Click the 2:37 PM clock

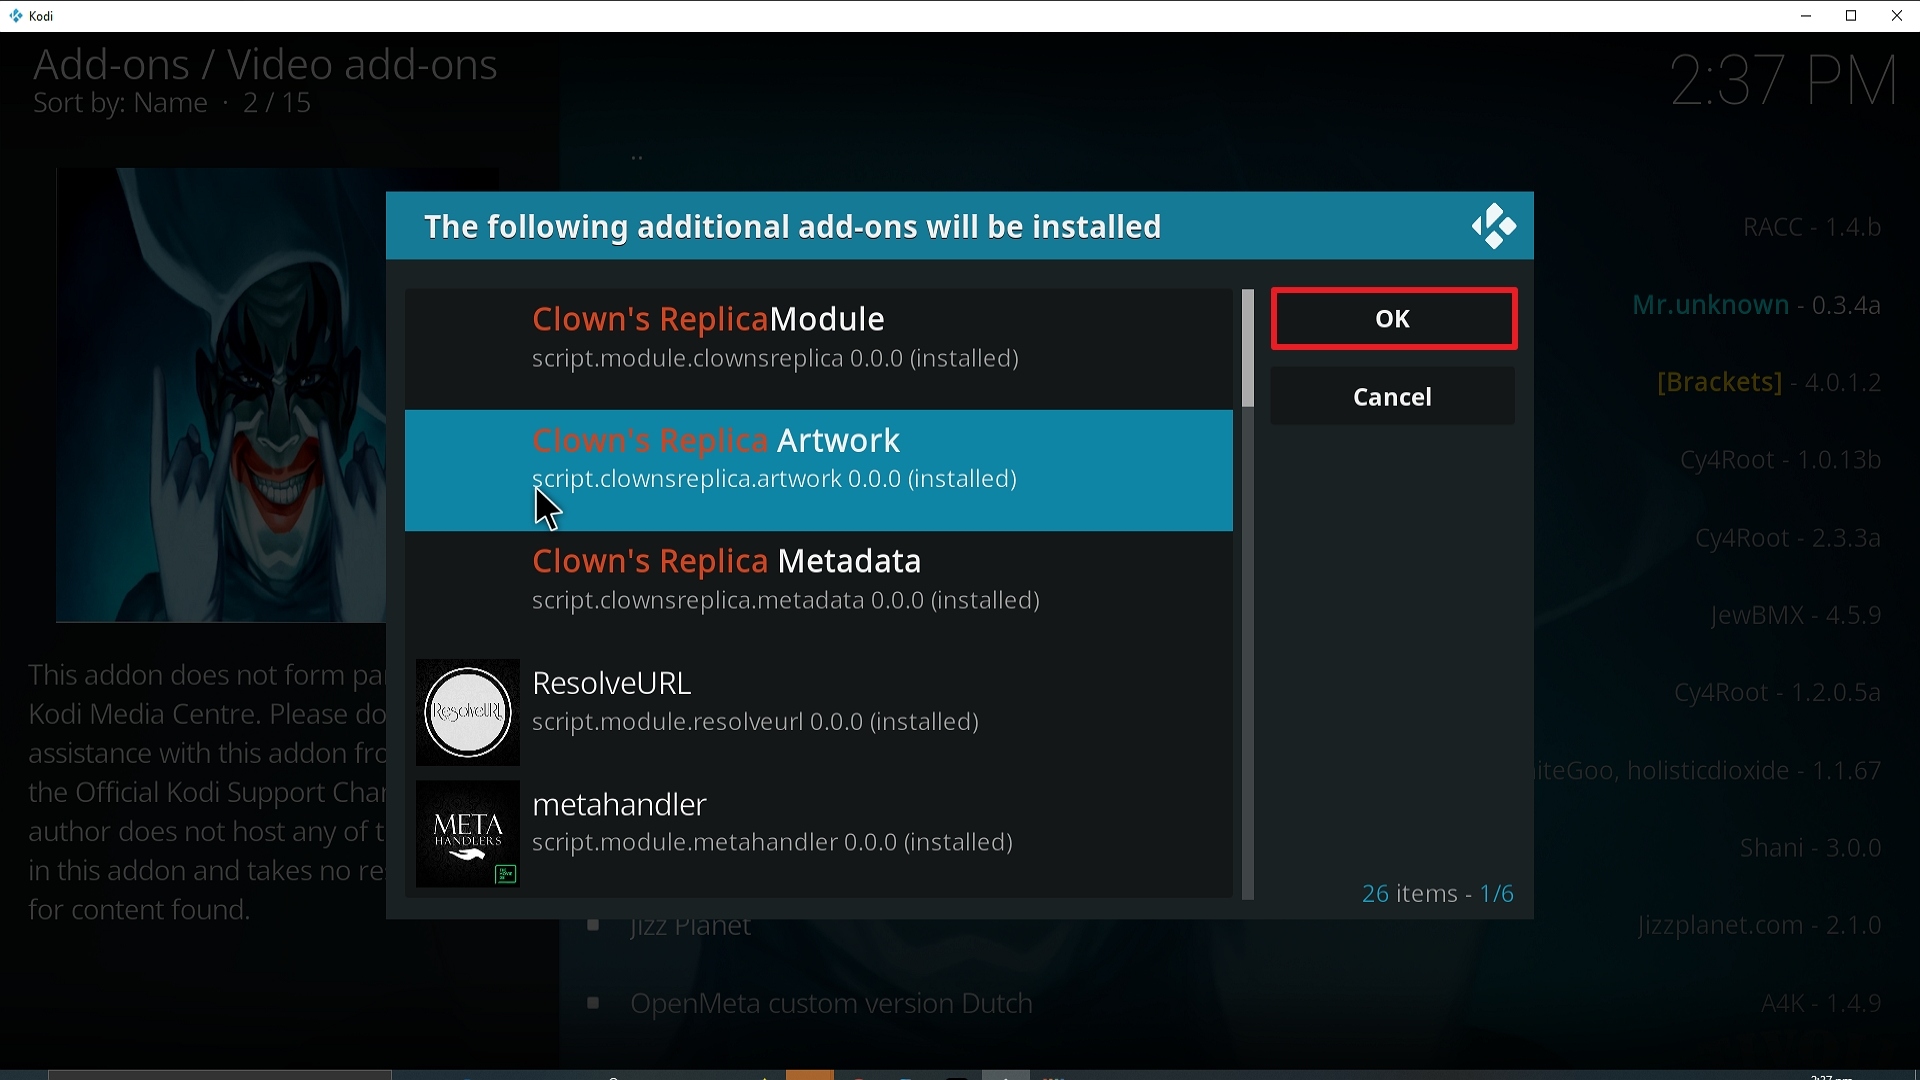[x=1784, y=81]
